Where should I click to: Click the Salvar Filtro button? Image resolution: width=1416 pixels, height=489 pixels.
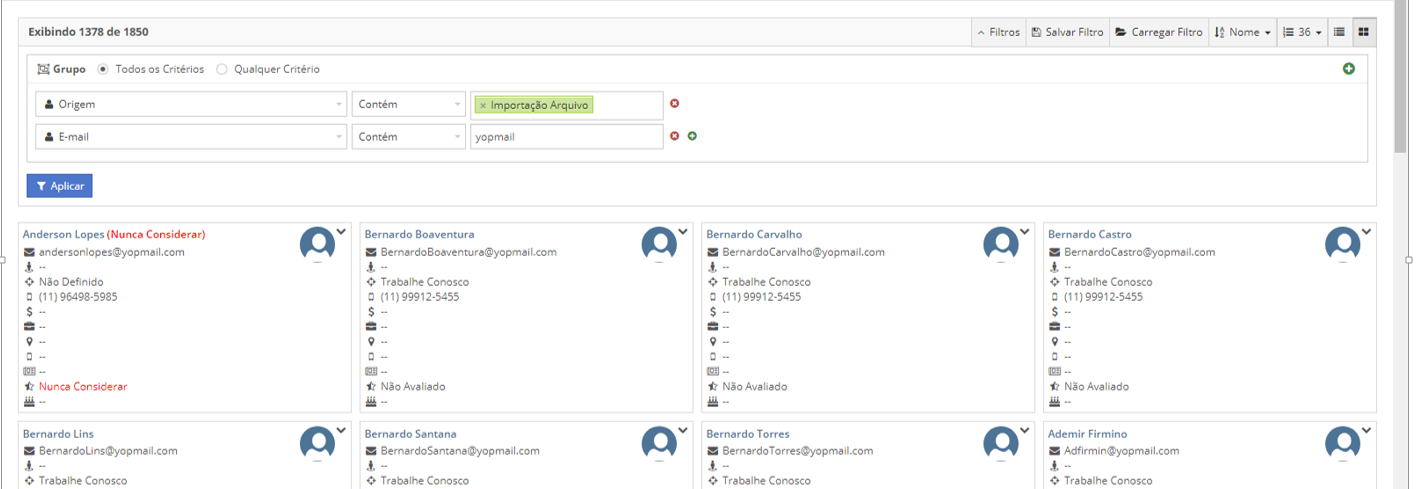tap(1067, 32)
